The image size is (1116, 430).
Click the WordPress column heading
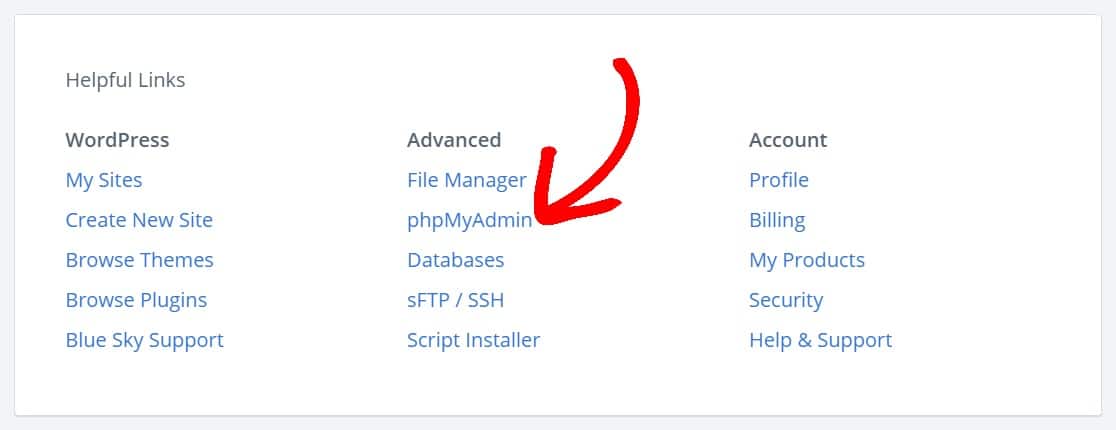(x=117, y=140)
